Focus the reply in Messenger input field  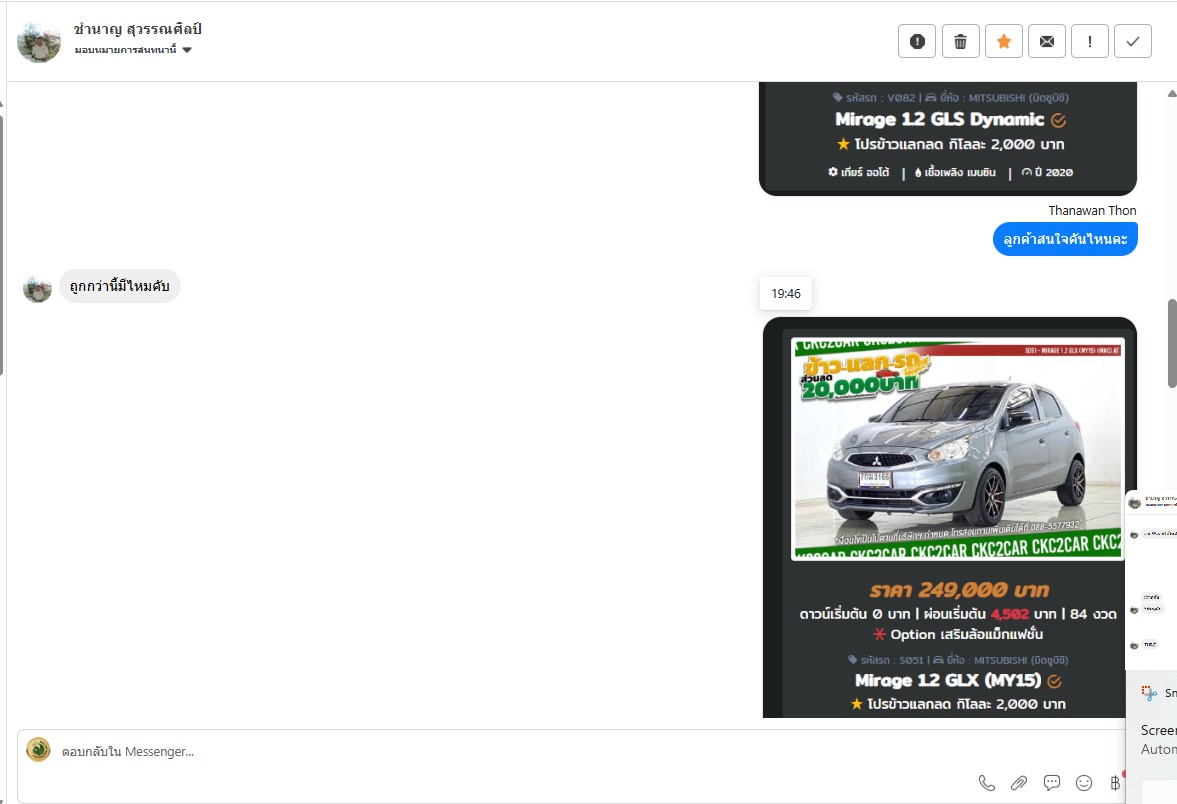coord(500,752)
